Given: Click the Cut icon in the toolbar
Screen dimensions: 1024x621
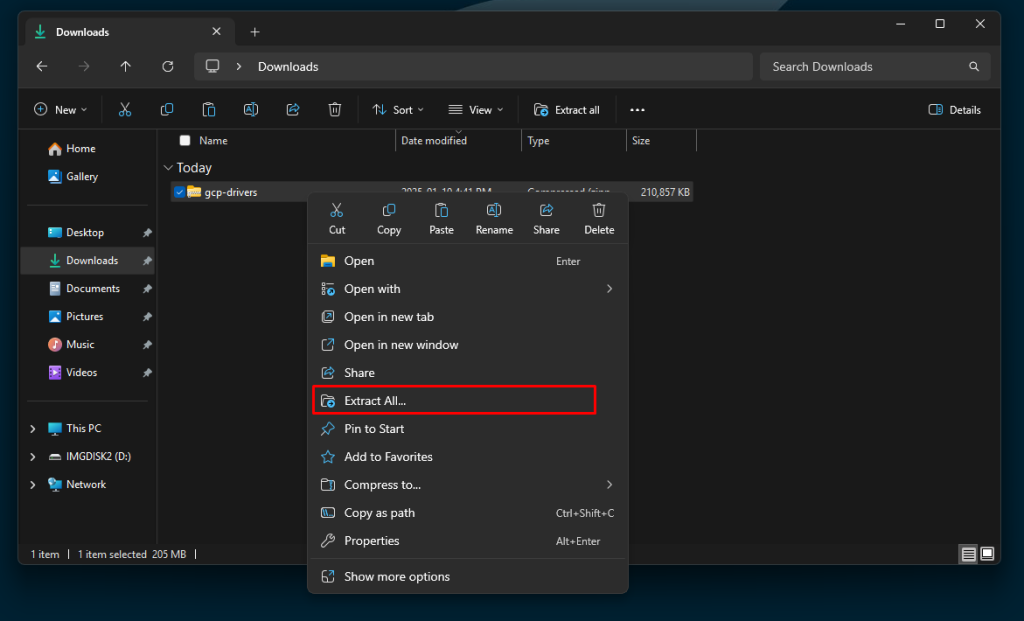Looking at the screenshot, I should click(x=124, y=109).
